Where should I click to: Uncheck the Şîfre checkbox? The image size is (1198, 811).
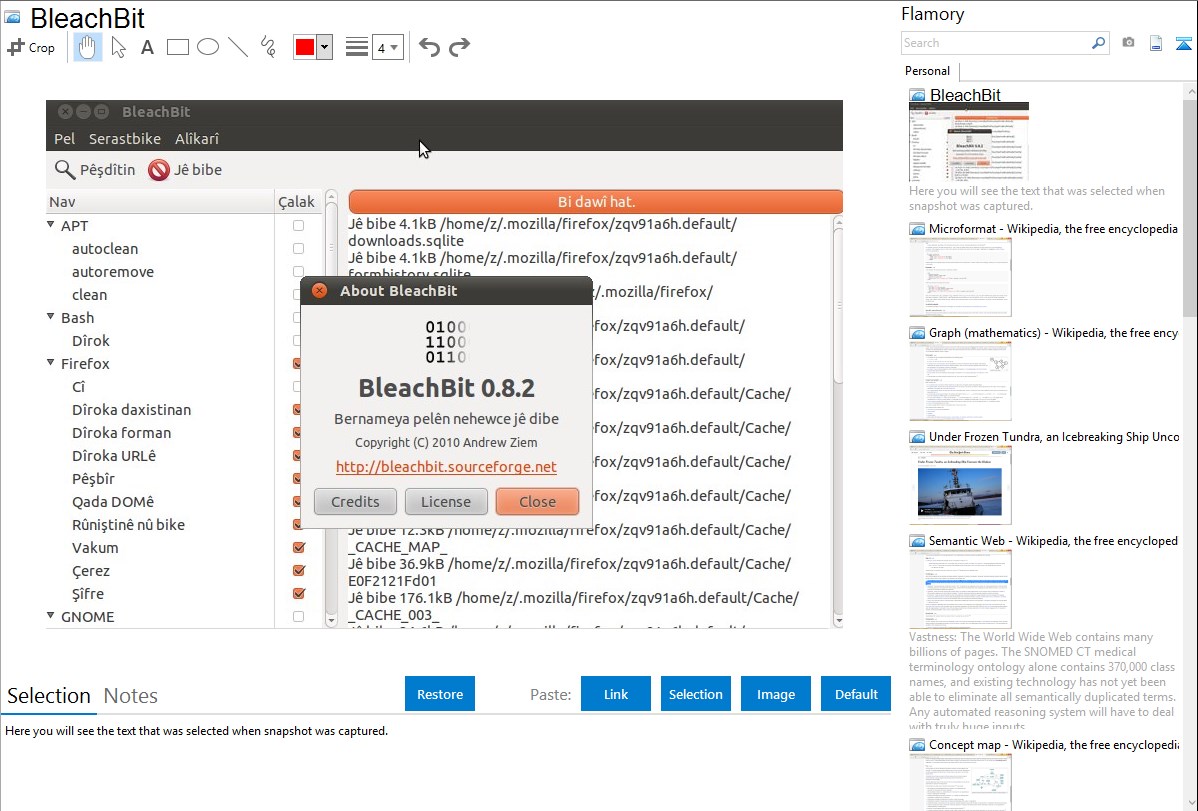[299, 593]
